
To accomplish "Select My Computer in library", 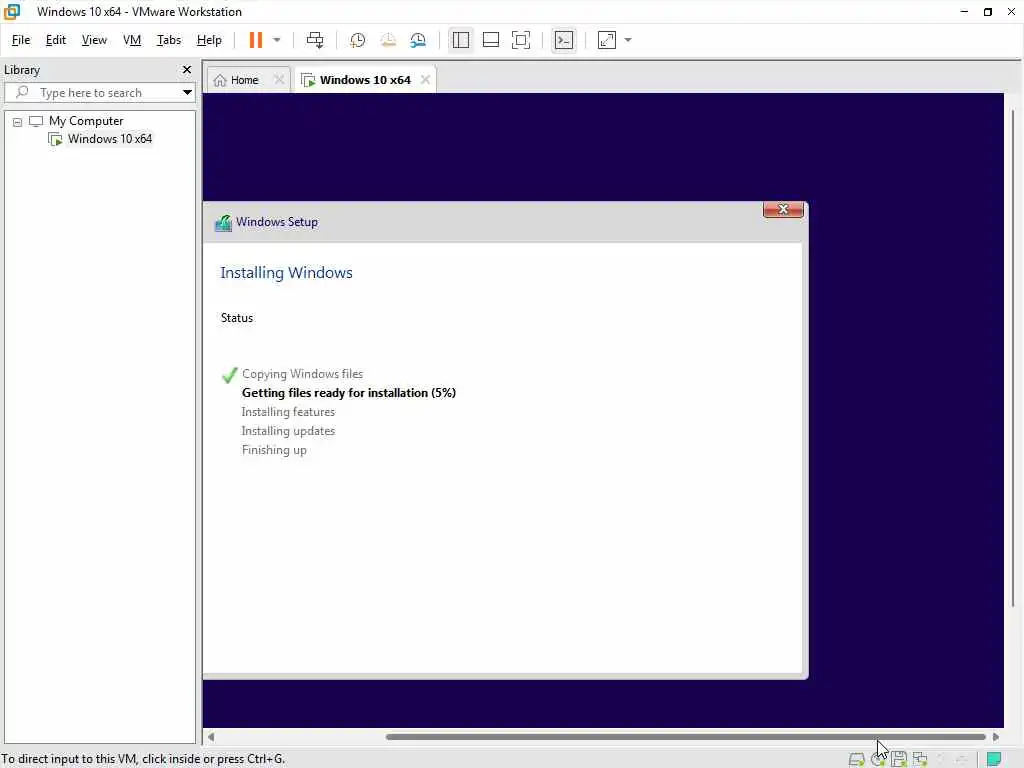I will [86, 121].
